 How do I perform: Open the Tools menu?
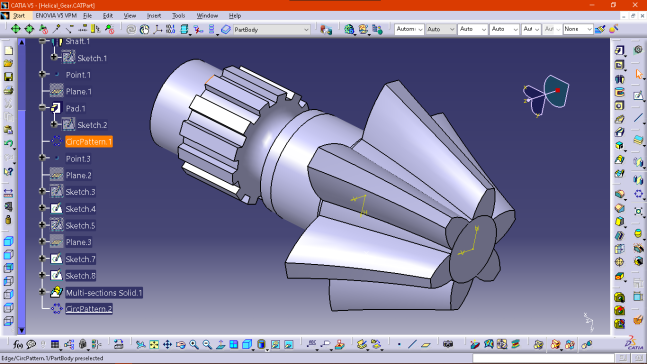(x=178, y=16)
